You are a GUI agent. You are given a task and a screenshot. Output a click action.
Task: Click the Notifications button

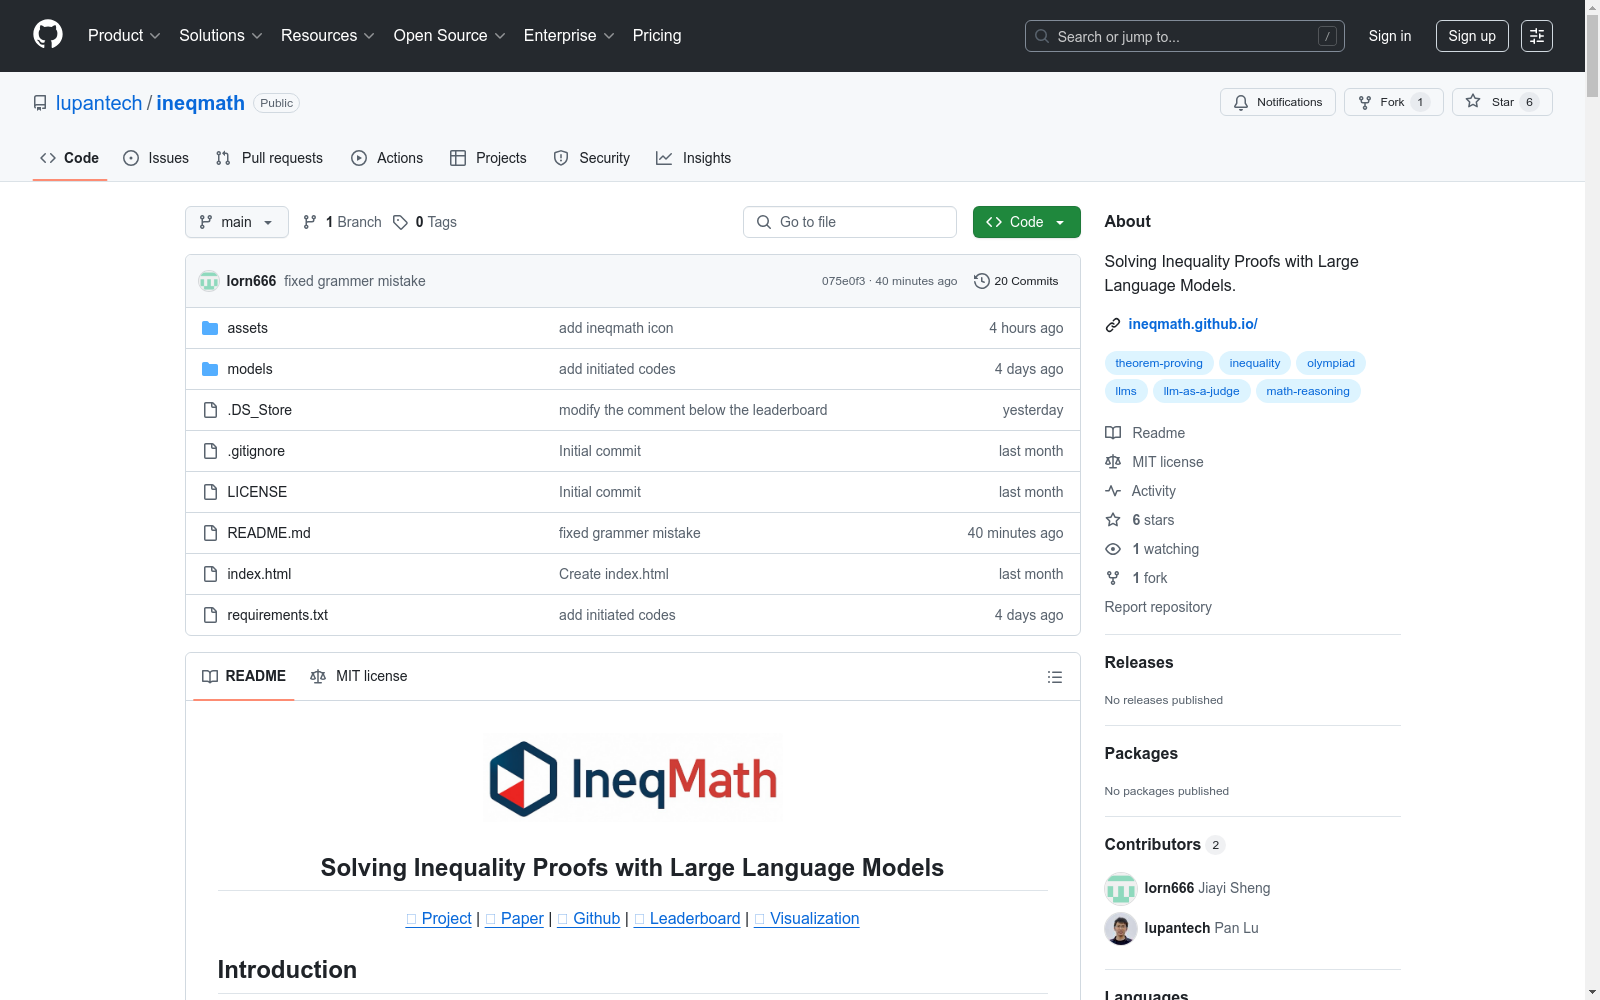(x=1278, y=102)
